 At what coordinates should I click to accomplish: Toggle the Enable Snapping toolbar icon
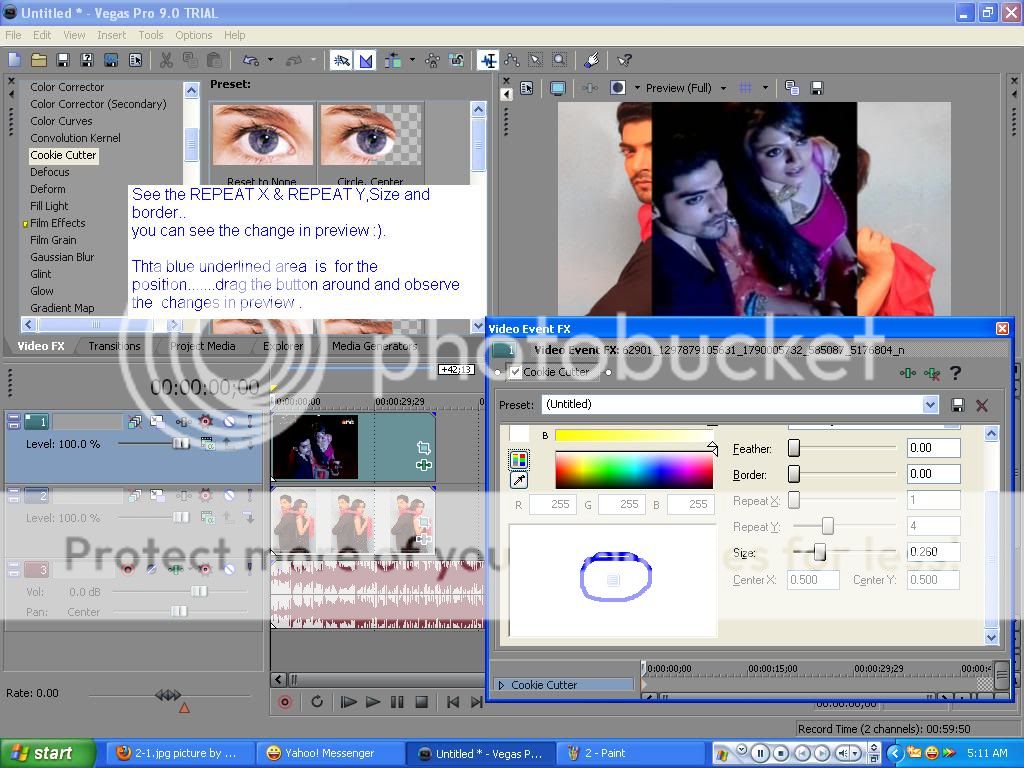[x=341, y=61]
